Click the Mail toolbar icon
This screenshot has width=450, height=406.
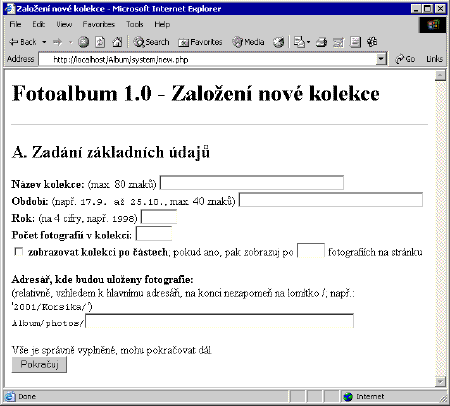point(301,42)
